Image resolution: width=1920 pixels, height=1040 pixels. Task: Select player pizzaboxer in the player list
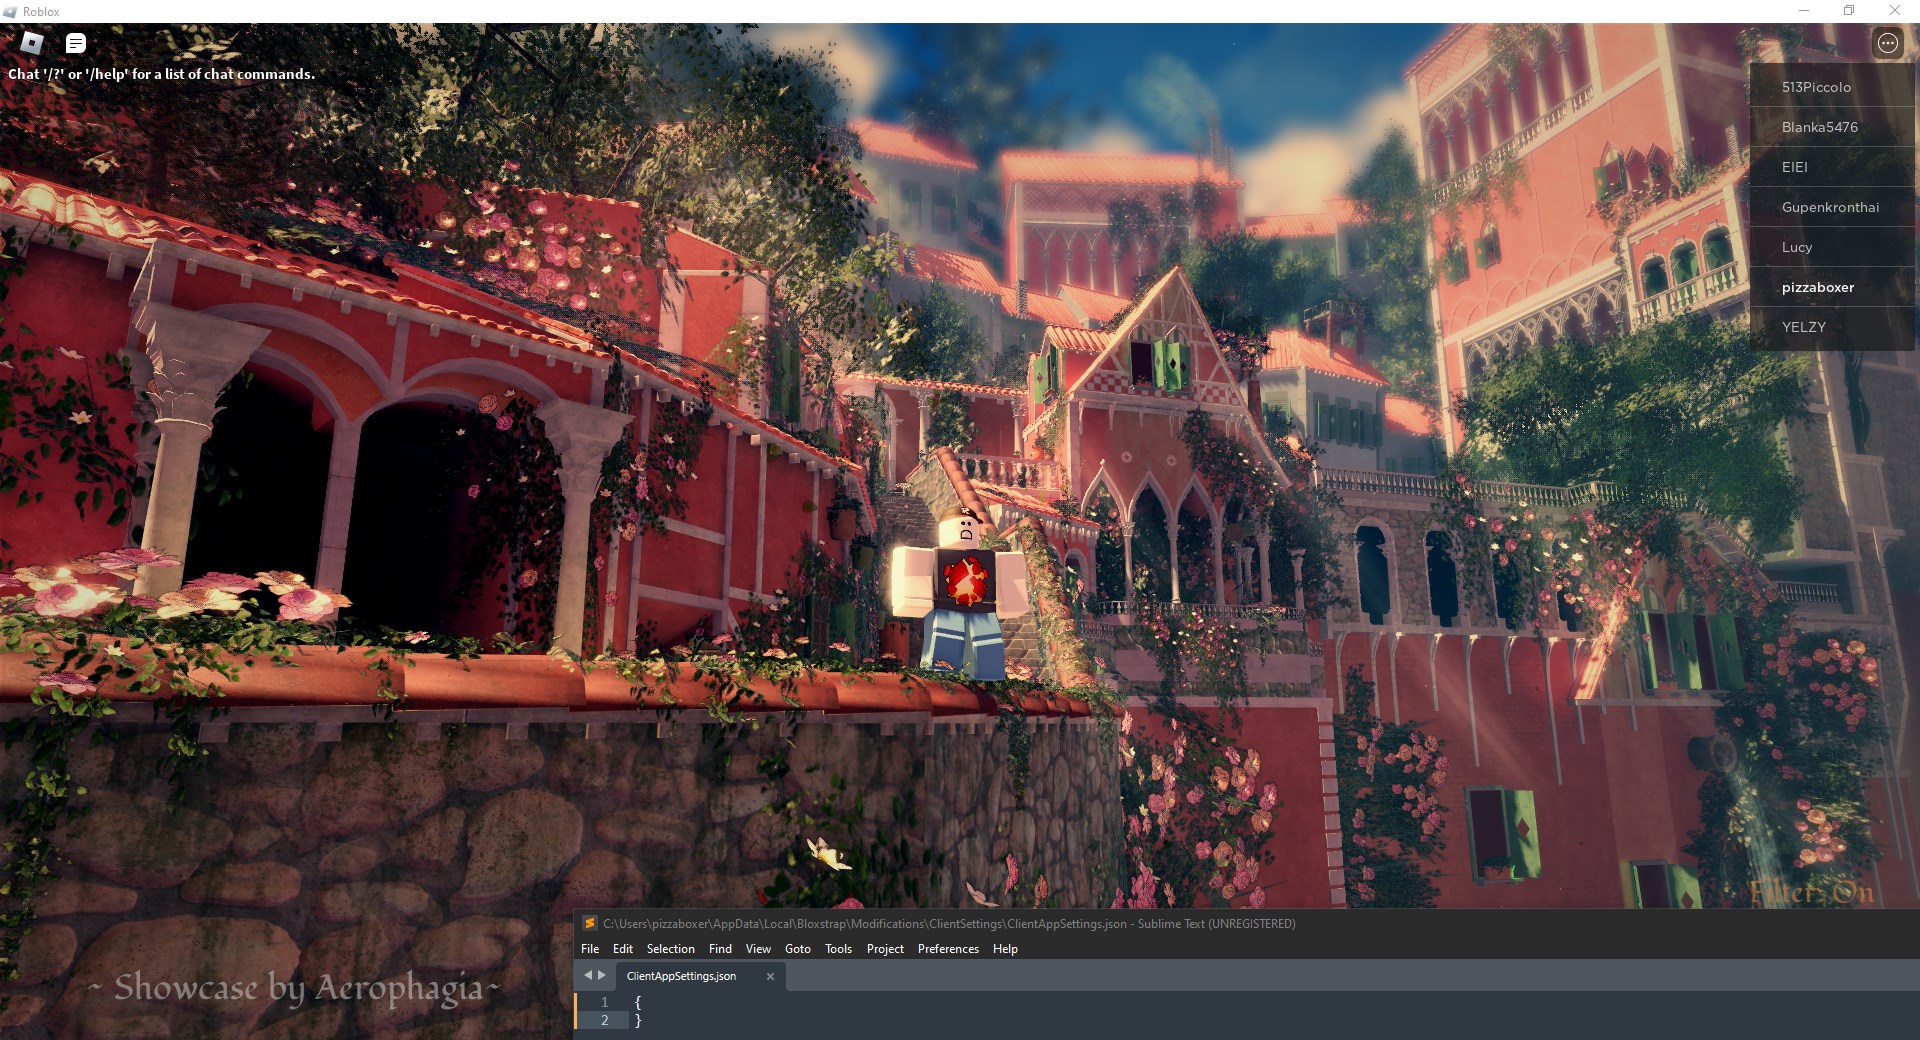(x=1832, y=287)
